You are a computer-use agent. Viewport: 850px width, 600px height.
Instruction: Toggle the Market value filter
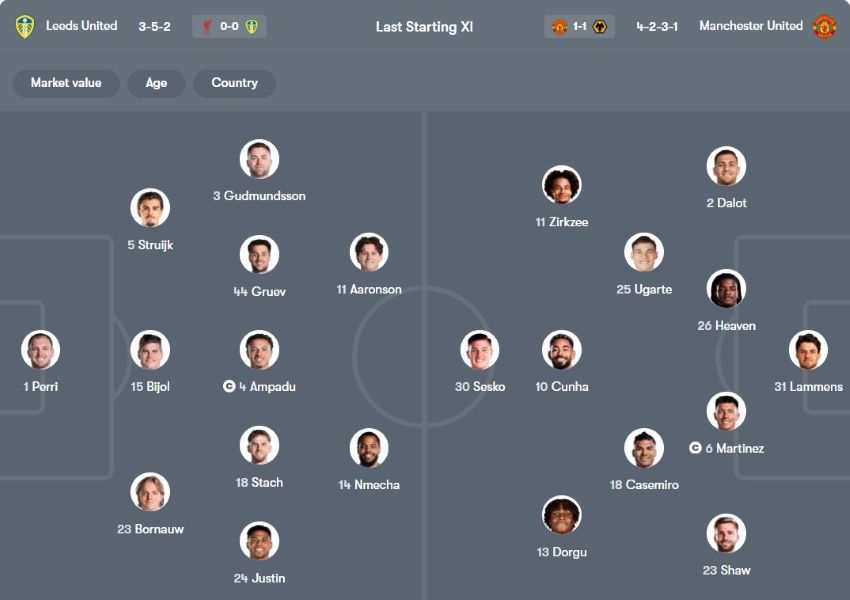click(x=66, y=83)
